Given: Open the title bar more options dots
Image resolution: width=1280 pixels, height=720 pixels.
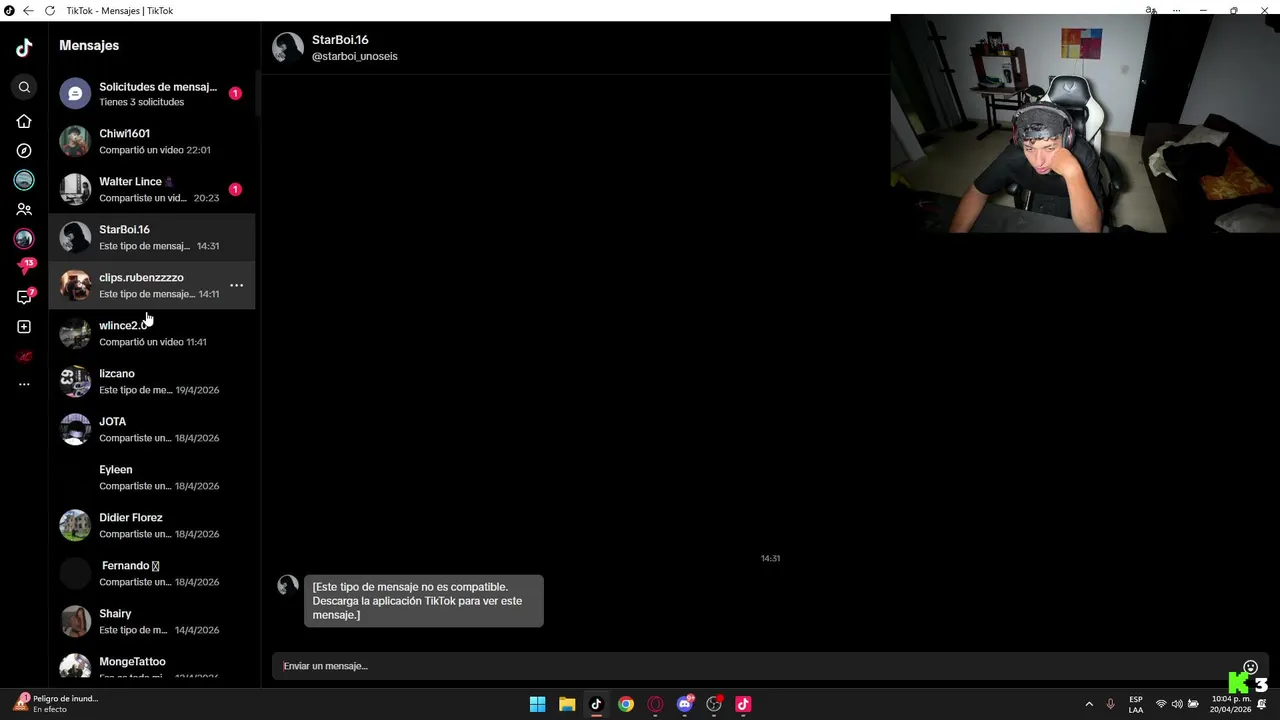Looking at the screenshot, I should point(1176,10).
